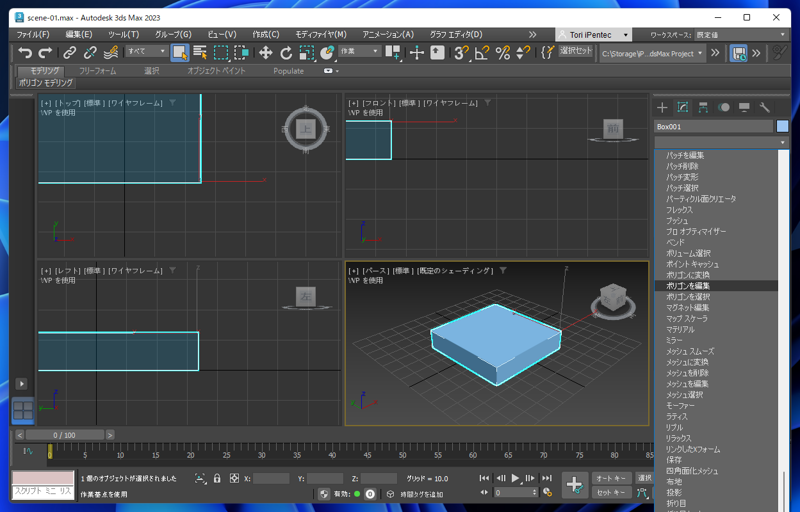Choose the Rectangular Selection Region icon

[x=221, y=52]
